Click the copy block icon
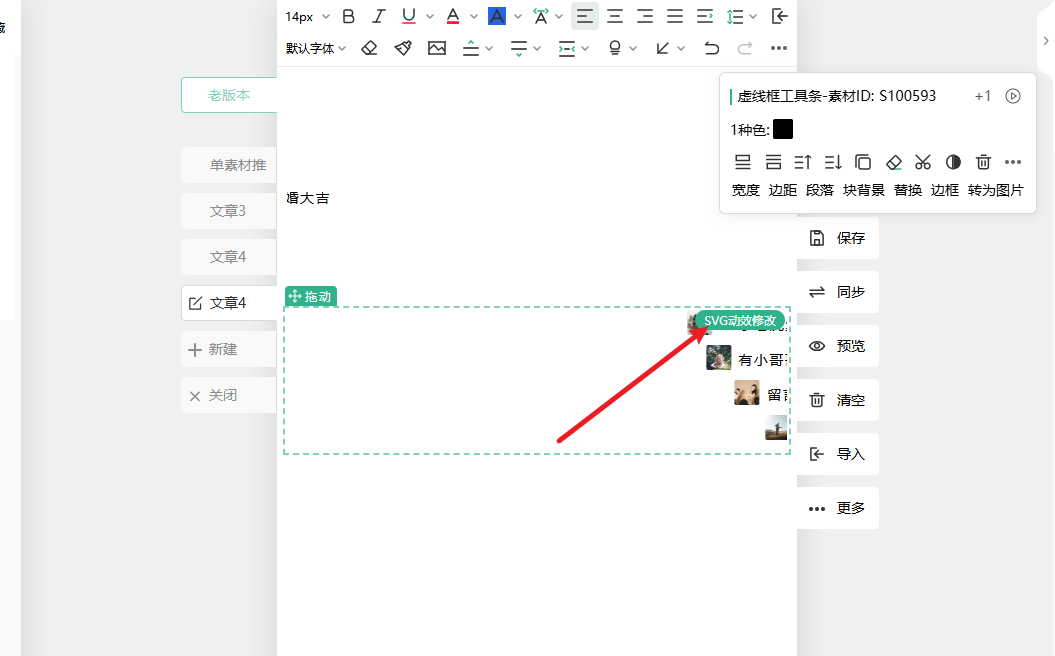Screen dimensions: 1055x656 (x=863, y=162)
